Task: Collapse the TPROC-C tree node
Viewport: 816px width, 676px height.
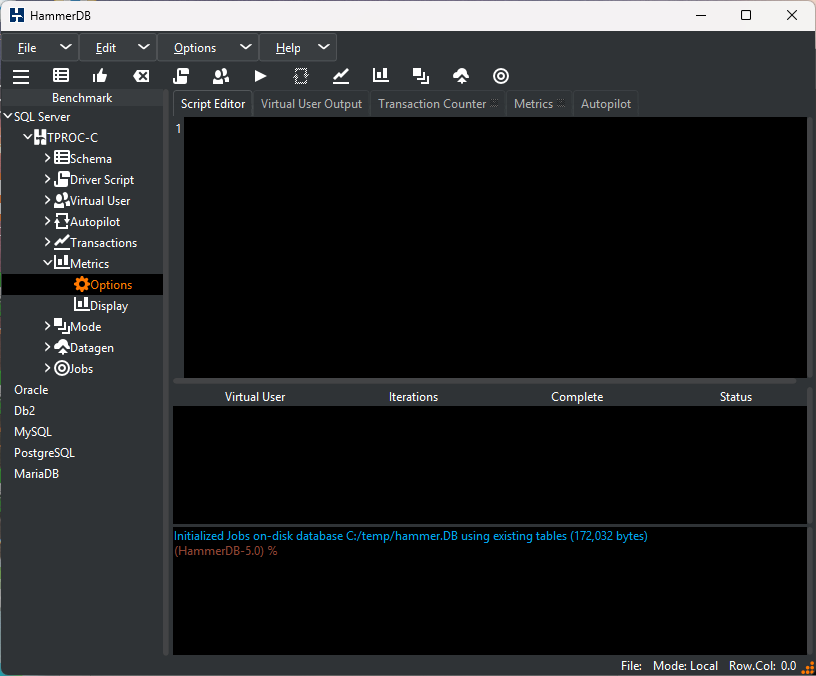Action: [28, 137]
